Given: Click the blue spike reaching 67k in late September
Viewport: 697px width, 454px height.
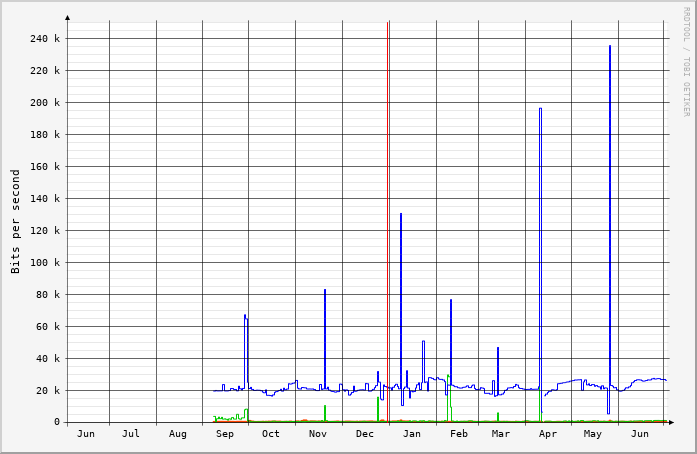Looking at the screenshot, I should [x=245, y=351].
